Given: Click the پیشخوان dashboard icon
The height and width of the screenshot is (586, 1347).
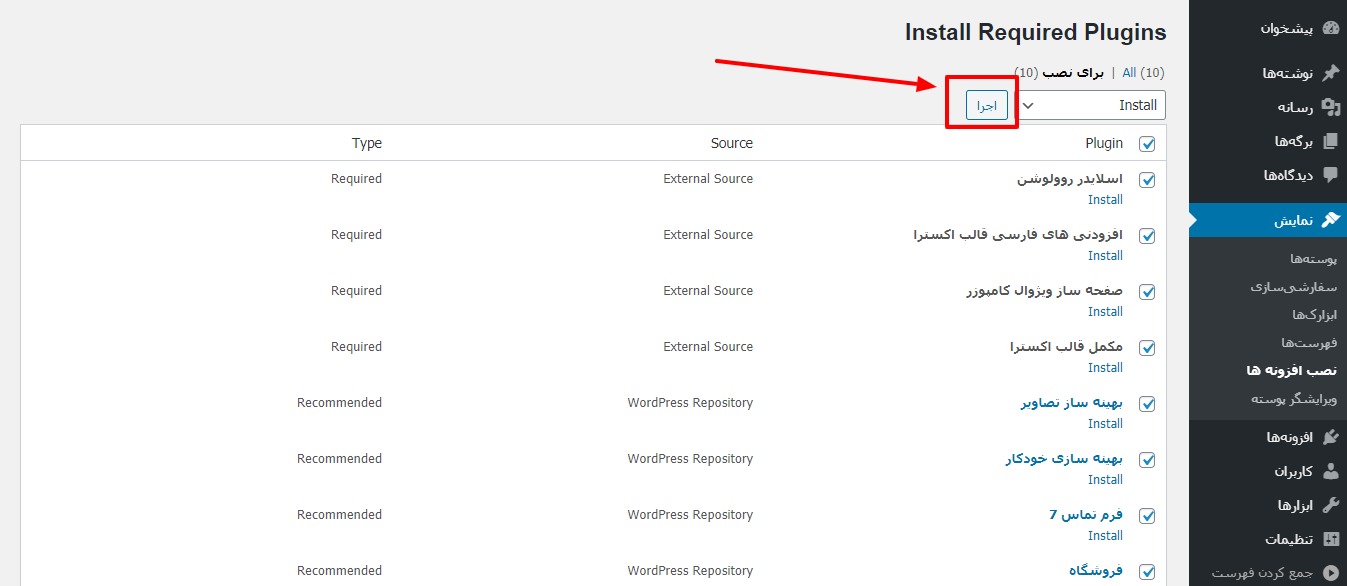Looking at the screenshot, I should pyautogui.click(x=1330, y=29).
